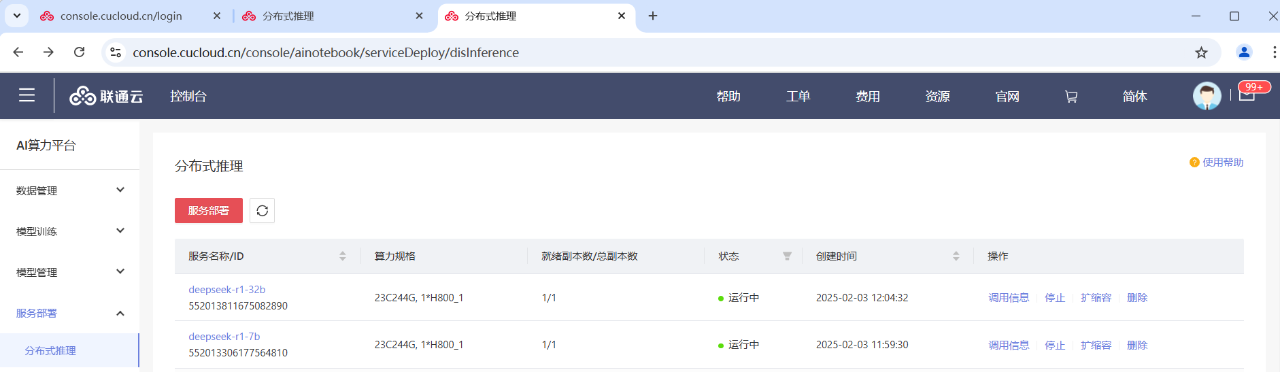
Task: Click 停止 for deepseek-r1-7b
Action: tap(1055, 345)
